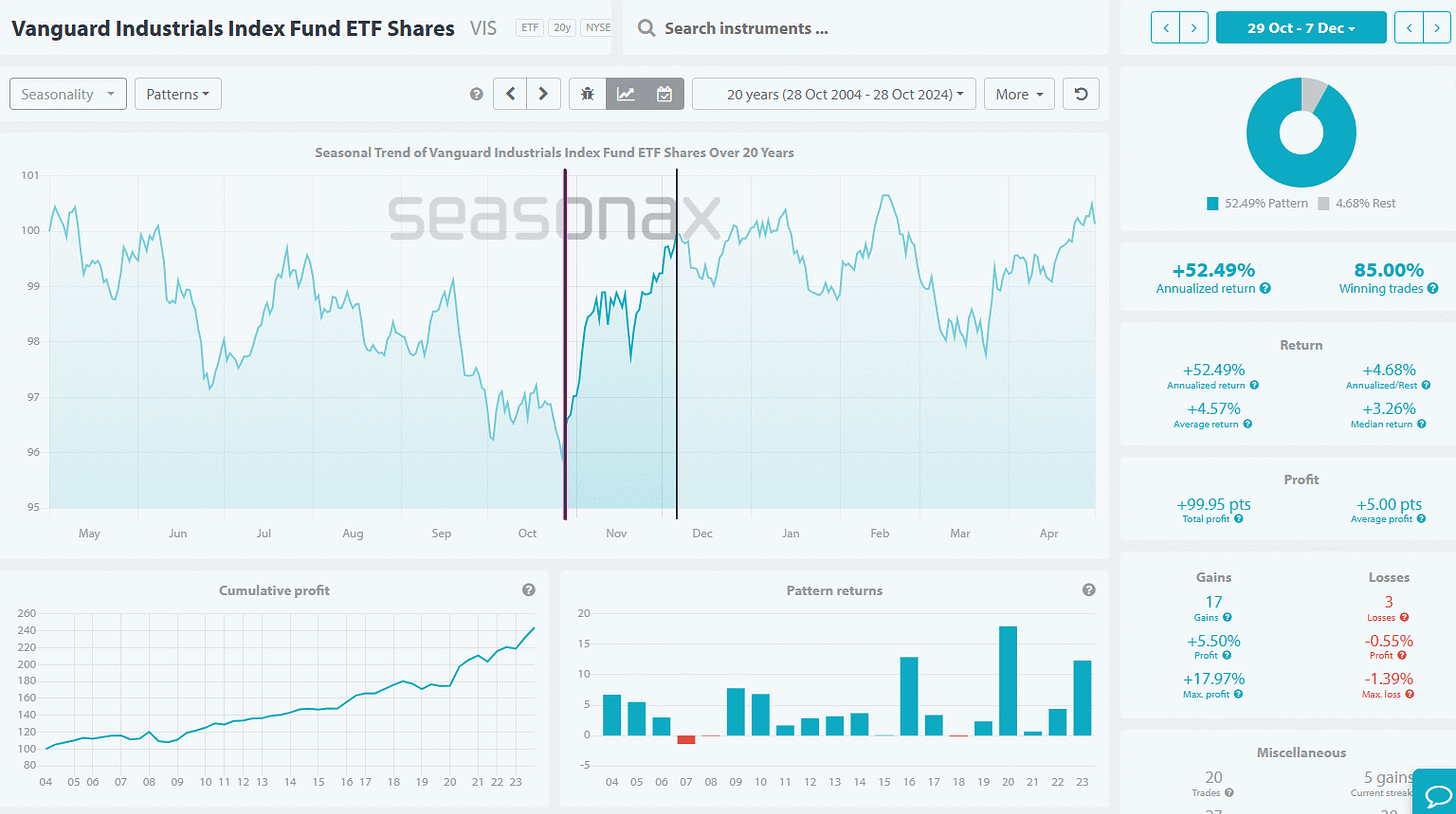Click the chart title about 20 Years trend
Viewport: 1456px width, 814px height.
pyautogui.click(x=554, y=153)
